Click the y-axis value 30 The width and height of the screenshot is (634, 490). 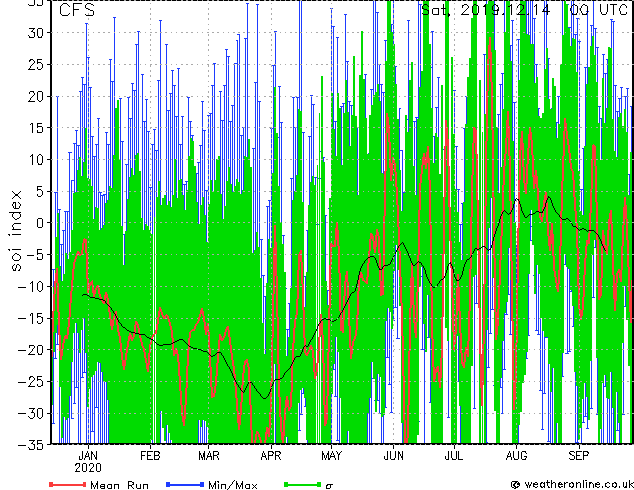[36, 33]
